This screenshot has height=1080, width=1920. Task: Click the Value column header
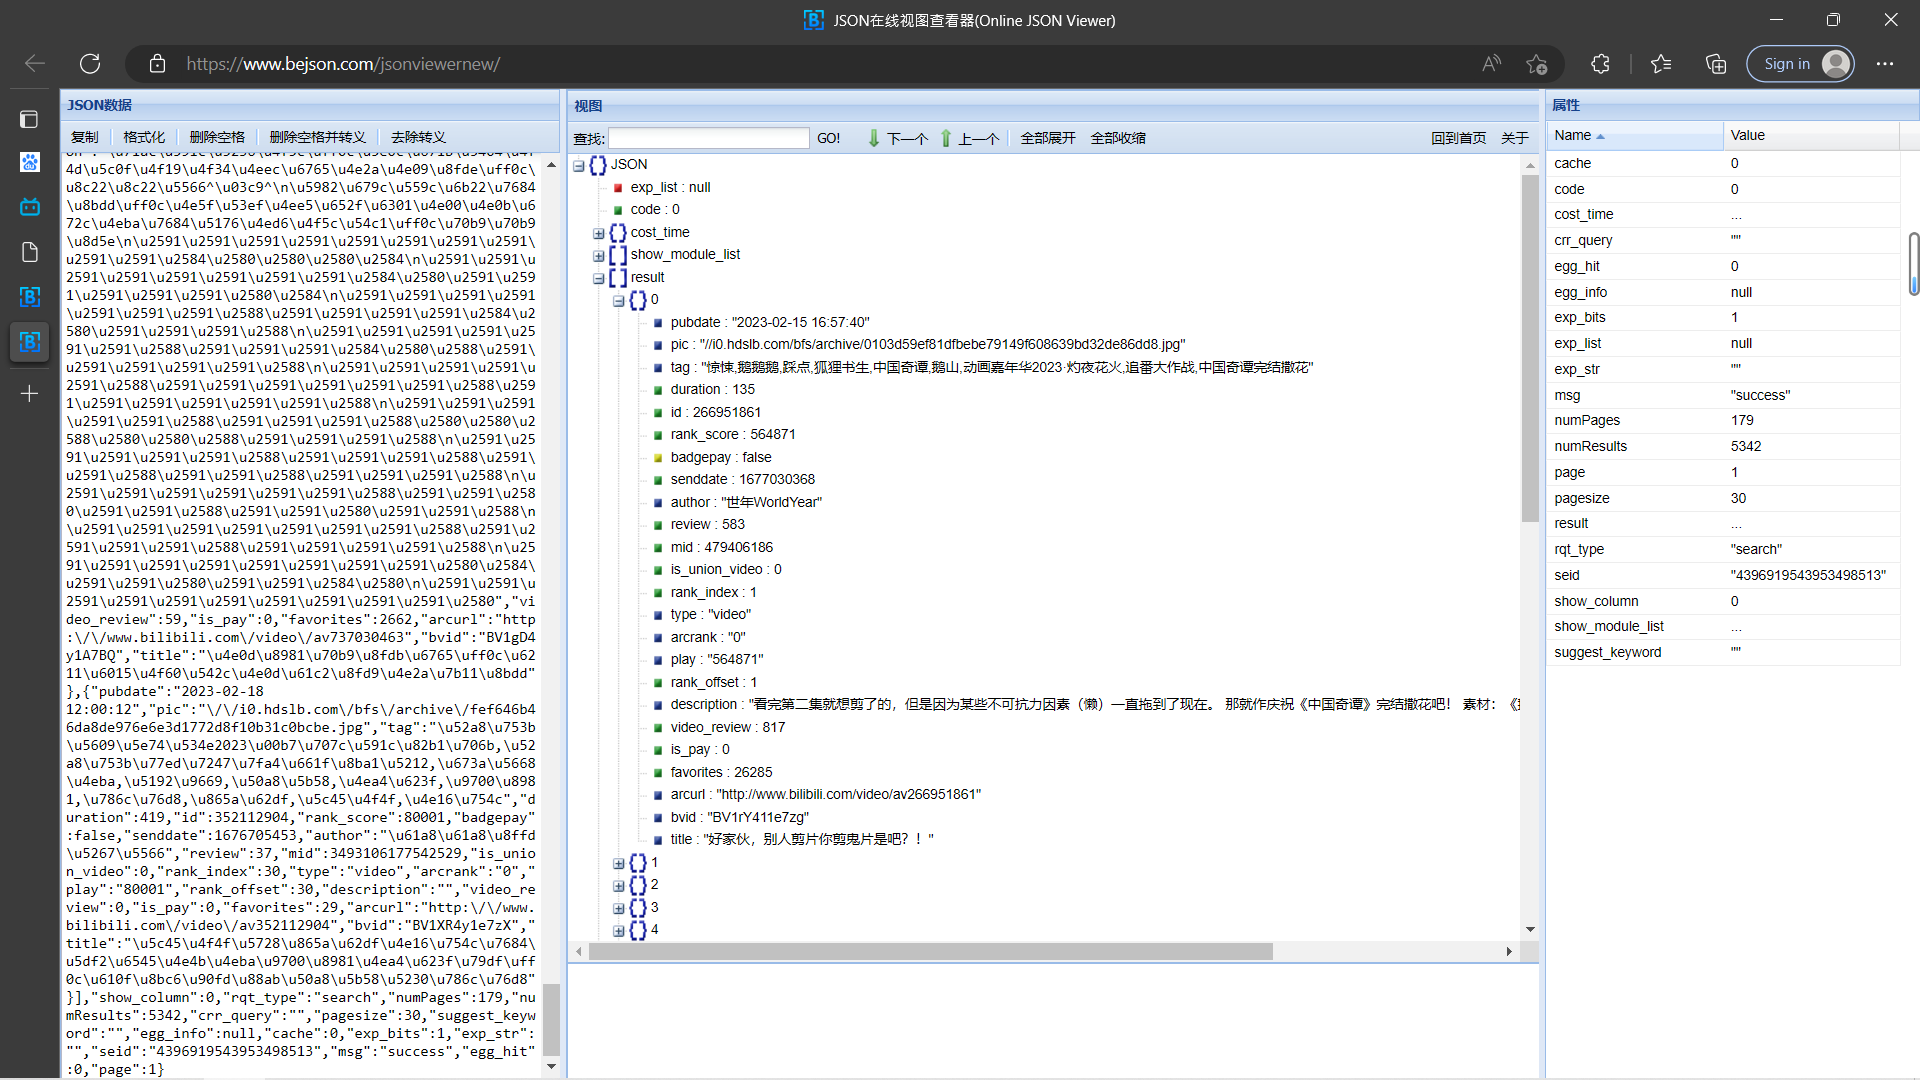point(1811,135)
